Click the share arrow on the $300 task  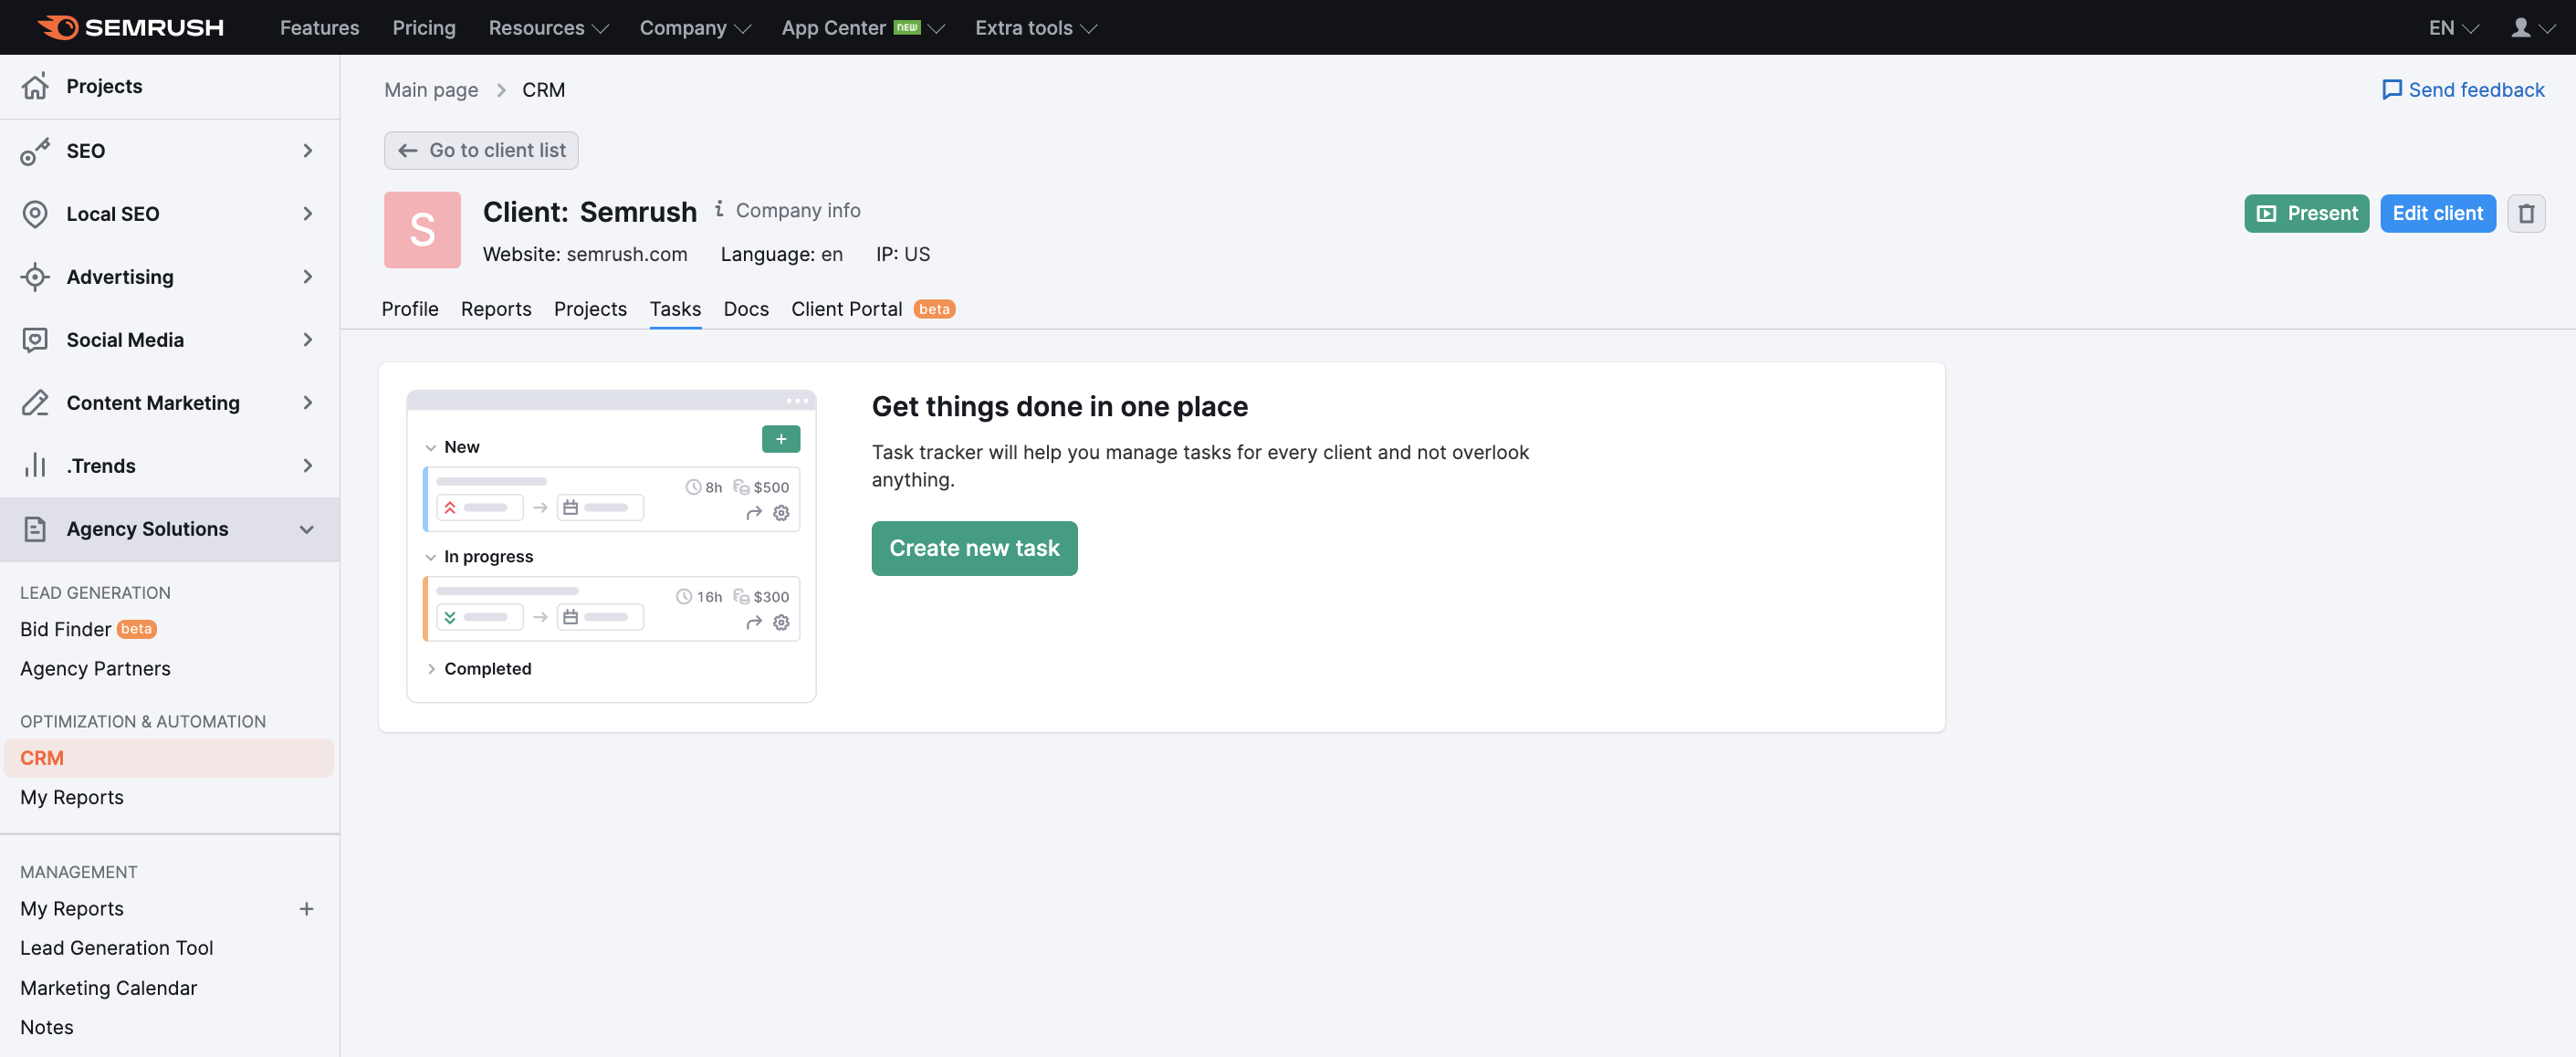pyautogui.click(x=754, y=623)
